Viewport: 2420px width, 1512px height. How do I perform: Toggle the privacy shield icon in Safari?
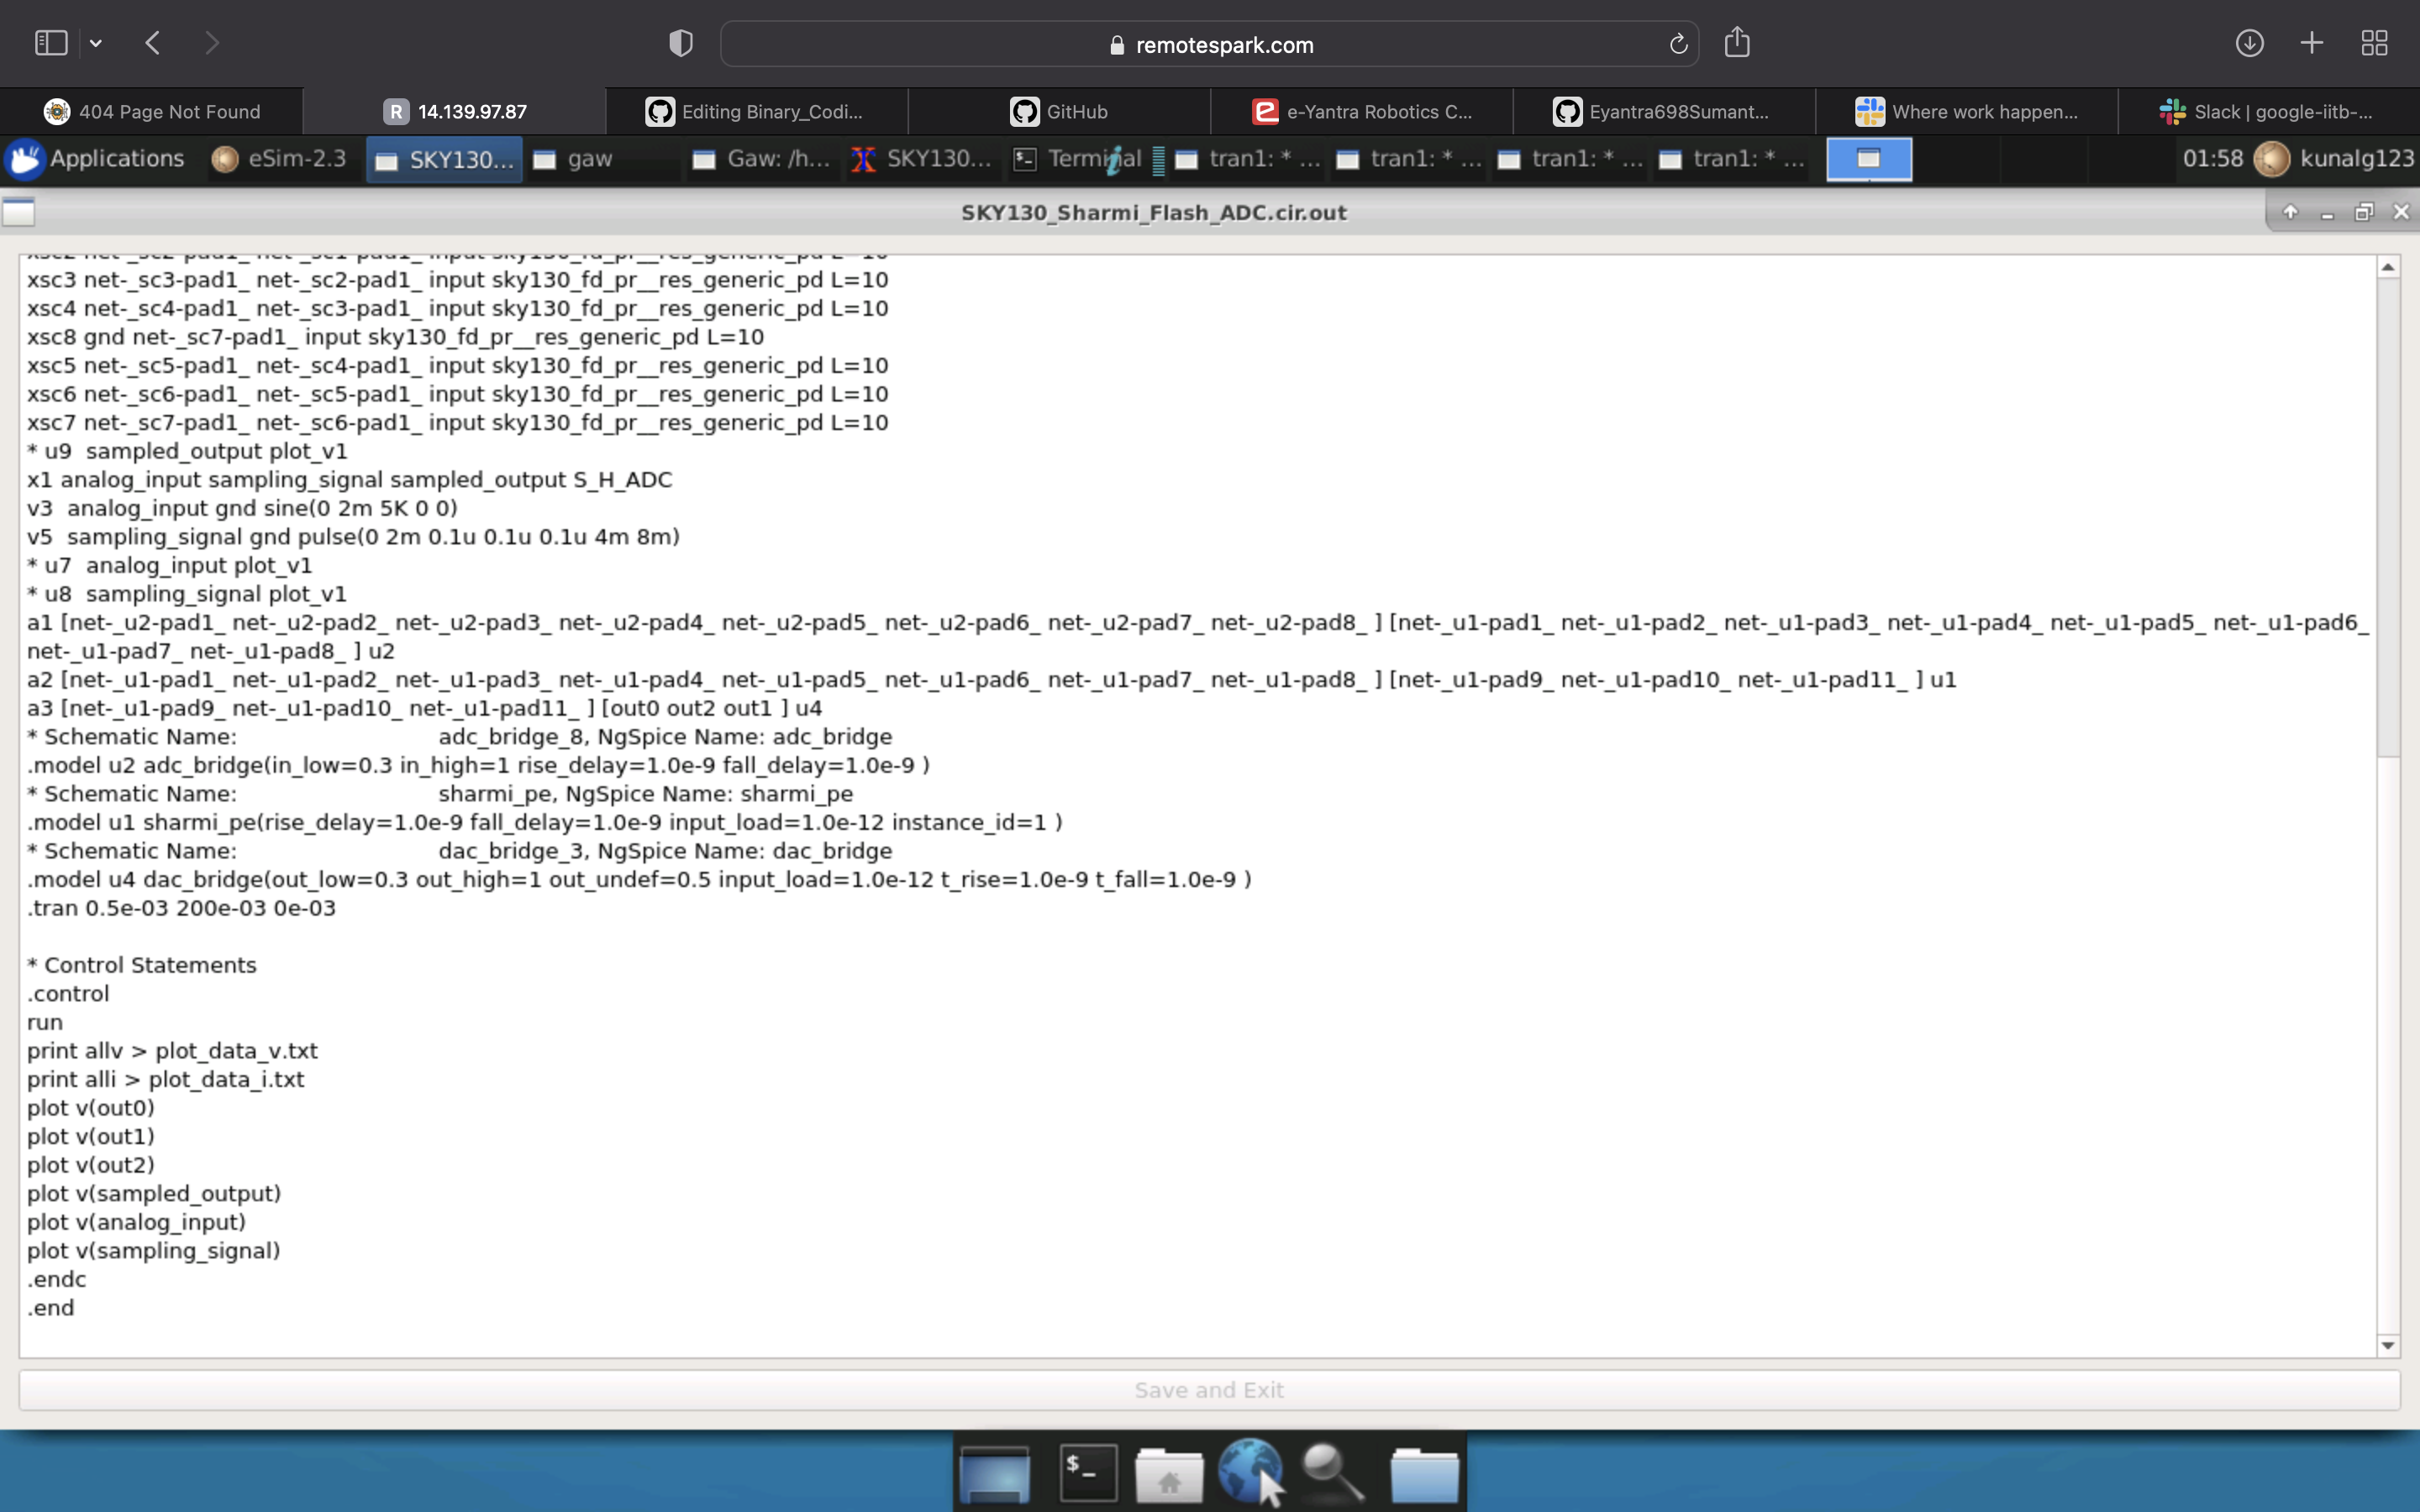tap(679, 42)
